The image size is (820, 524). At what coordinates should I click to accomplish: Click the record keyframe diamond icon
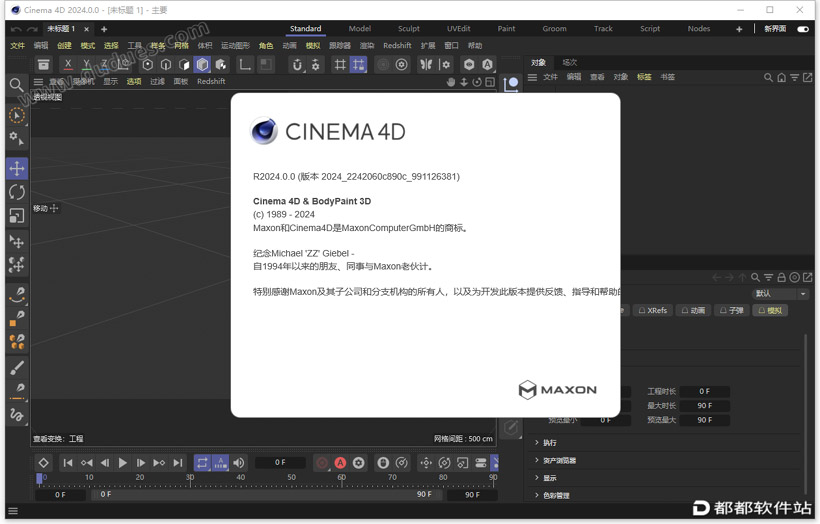[43, 463]
